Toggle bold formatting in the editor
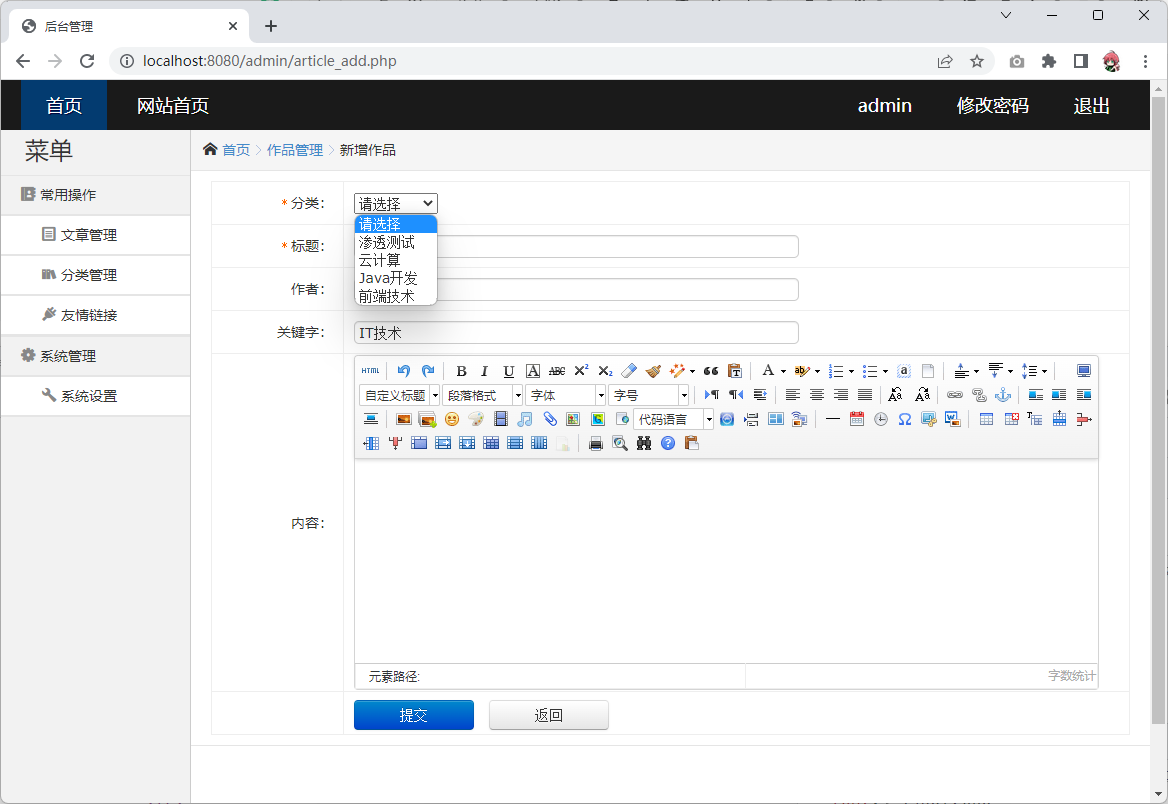1168x804 pixels. pyautogui.click(x=461, y=371)
